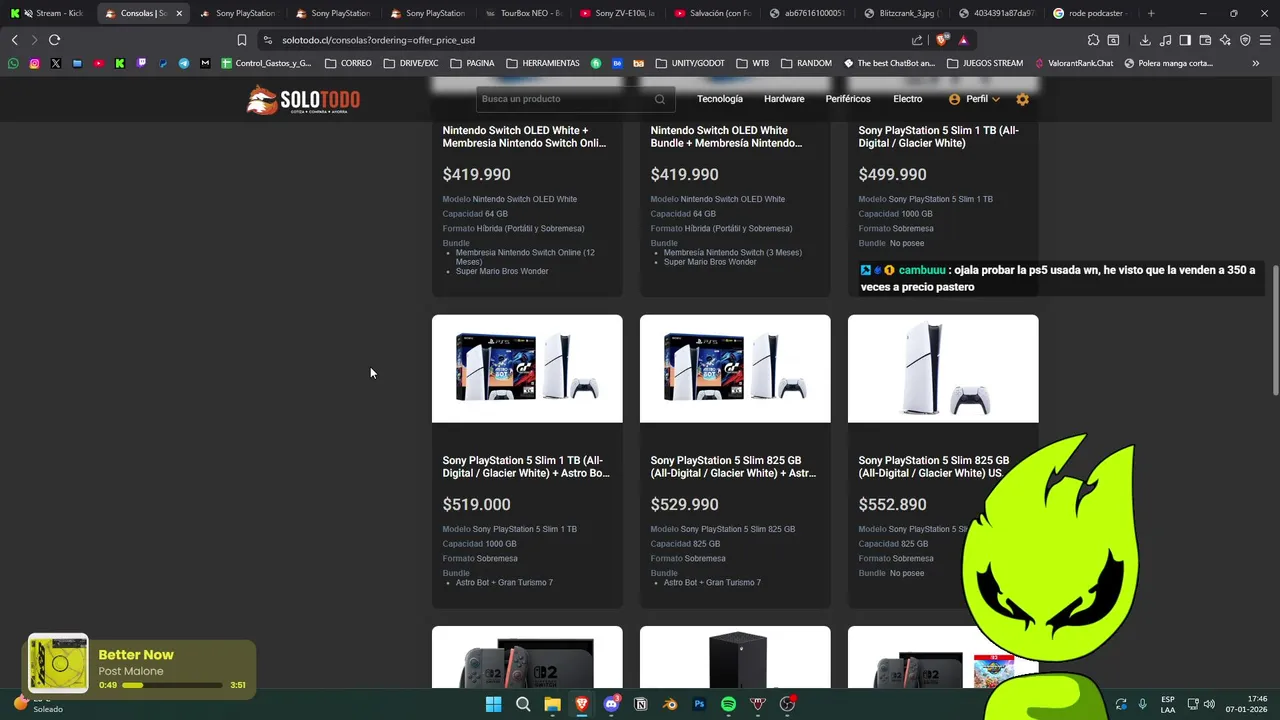Open the Twitch bookmark icon
1280x720 pixels.
pos(141,63)
